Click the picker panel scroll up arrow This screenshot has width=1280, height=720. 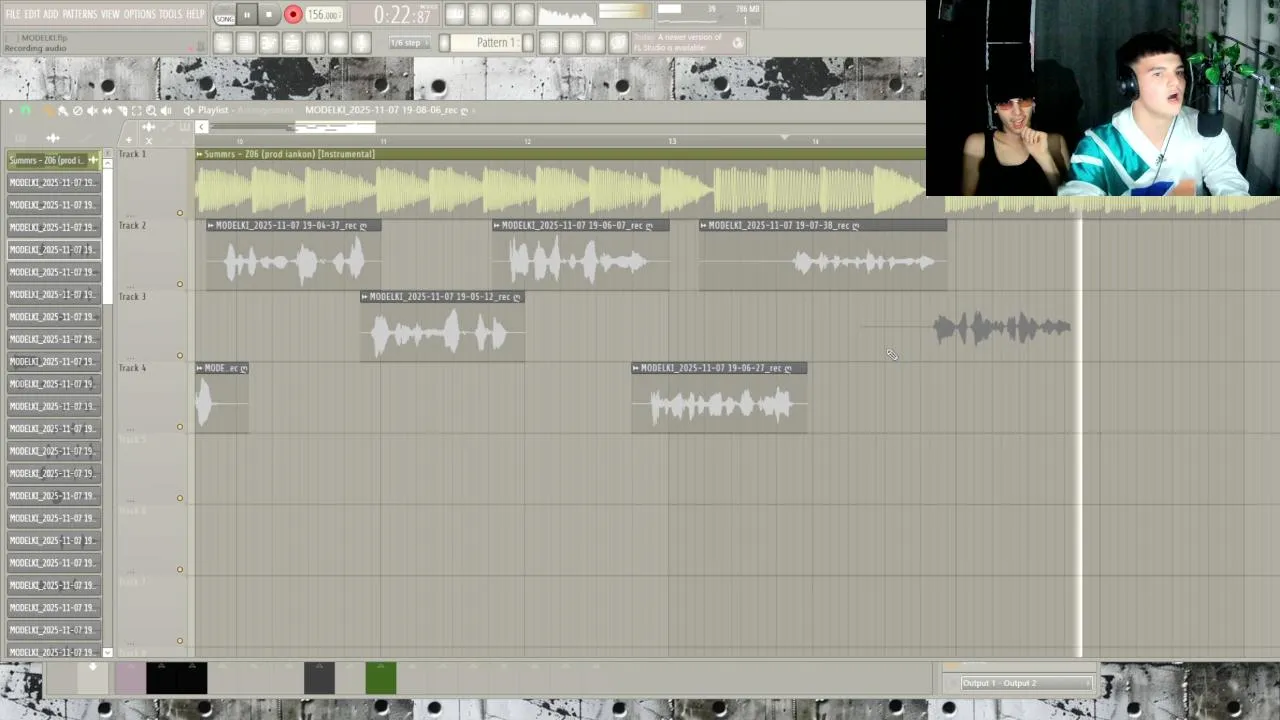click(x=108, y=164)
